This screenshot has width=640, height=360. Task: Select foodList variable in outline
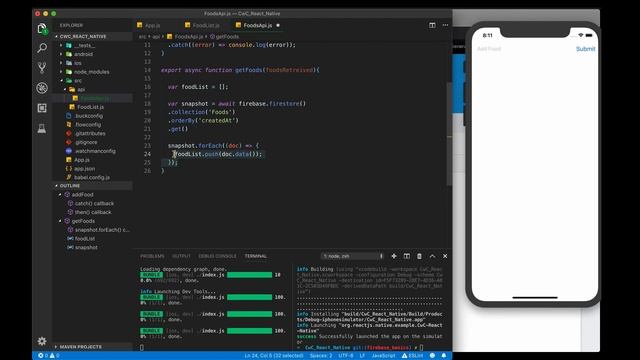[84, 238]
